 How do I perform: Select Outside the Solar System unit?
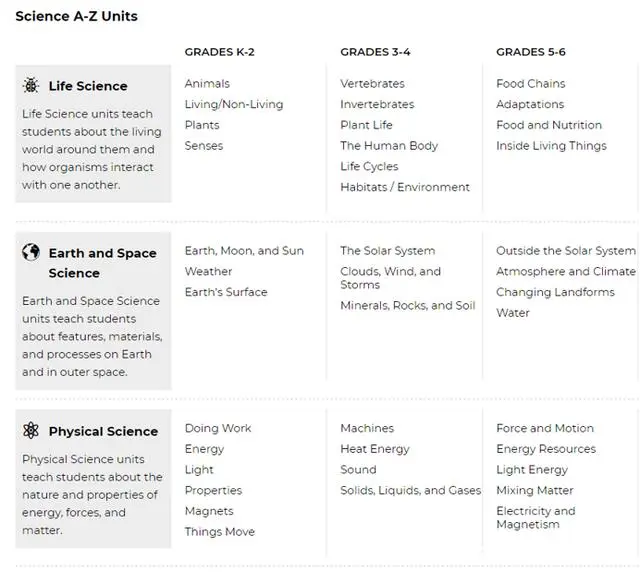(x=565, y=251)
